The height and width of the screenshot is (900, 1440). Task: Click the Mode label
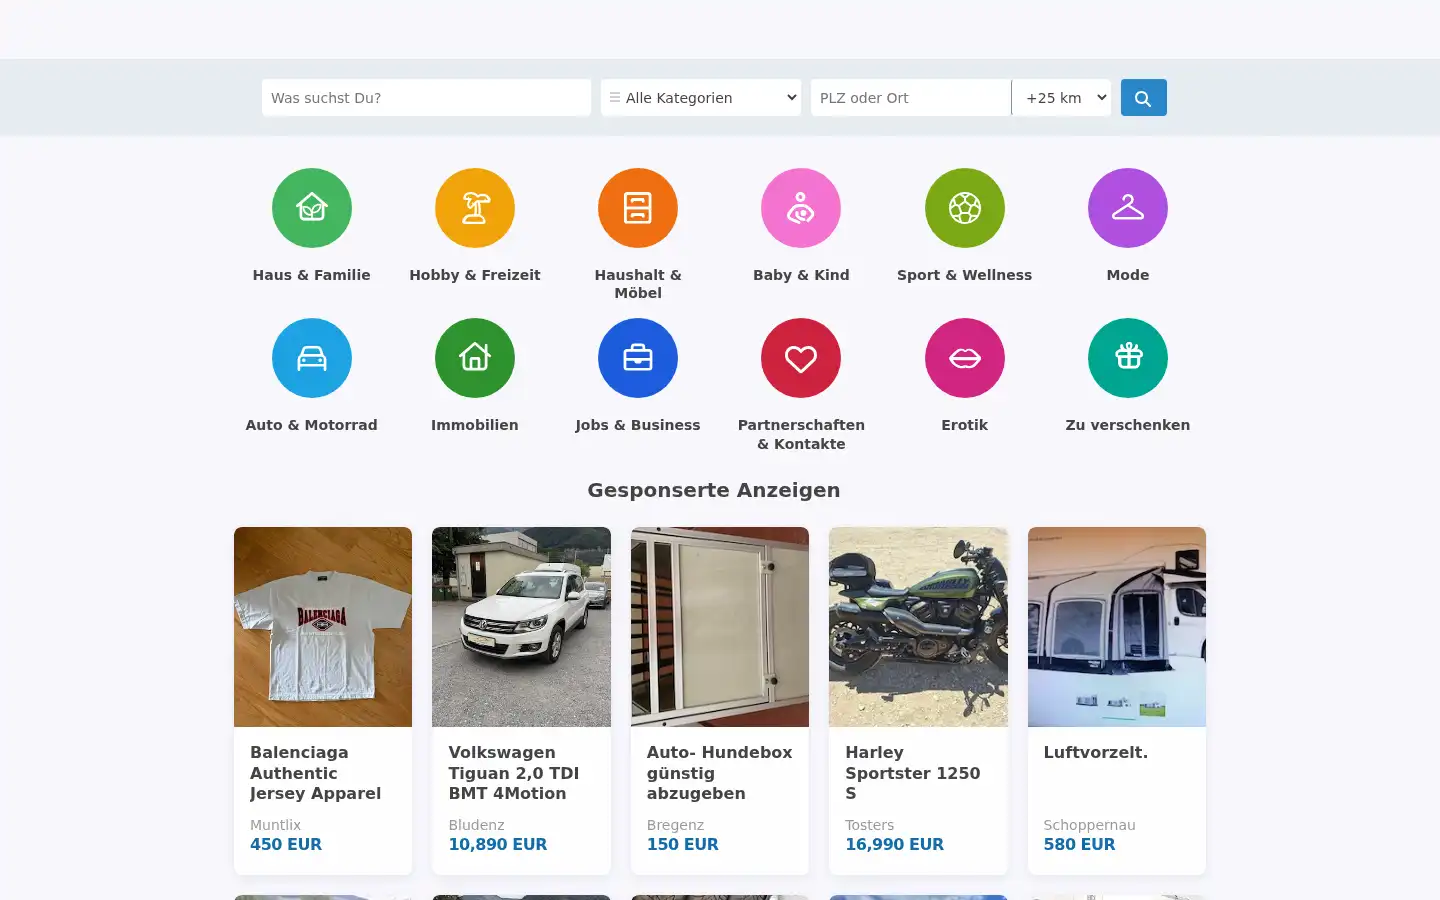point(1128,275)
